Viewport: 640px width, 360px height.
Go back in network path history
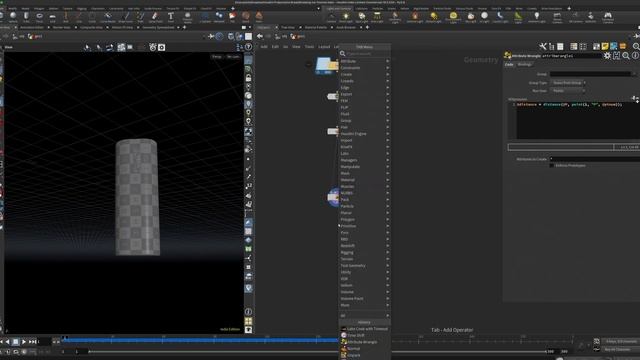(260, 36)
